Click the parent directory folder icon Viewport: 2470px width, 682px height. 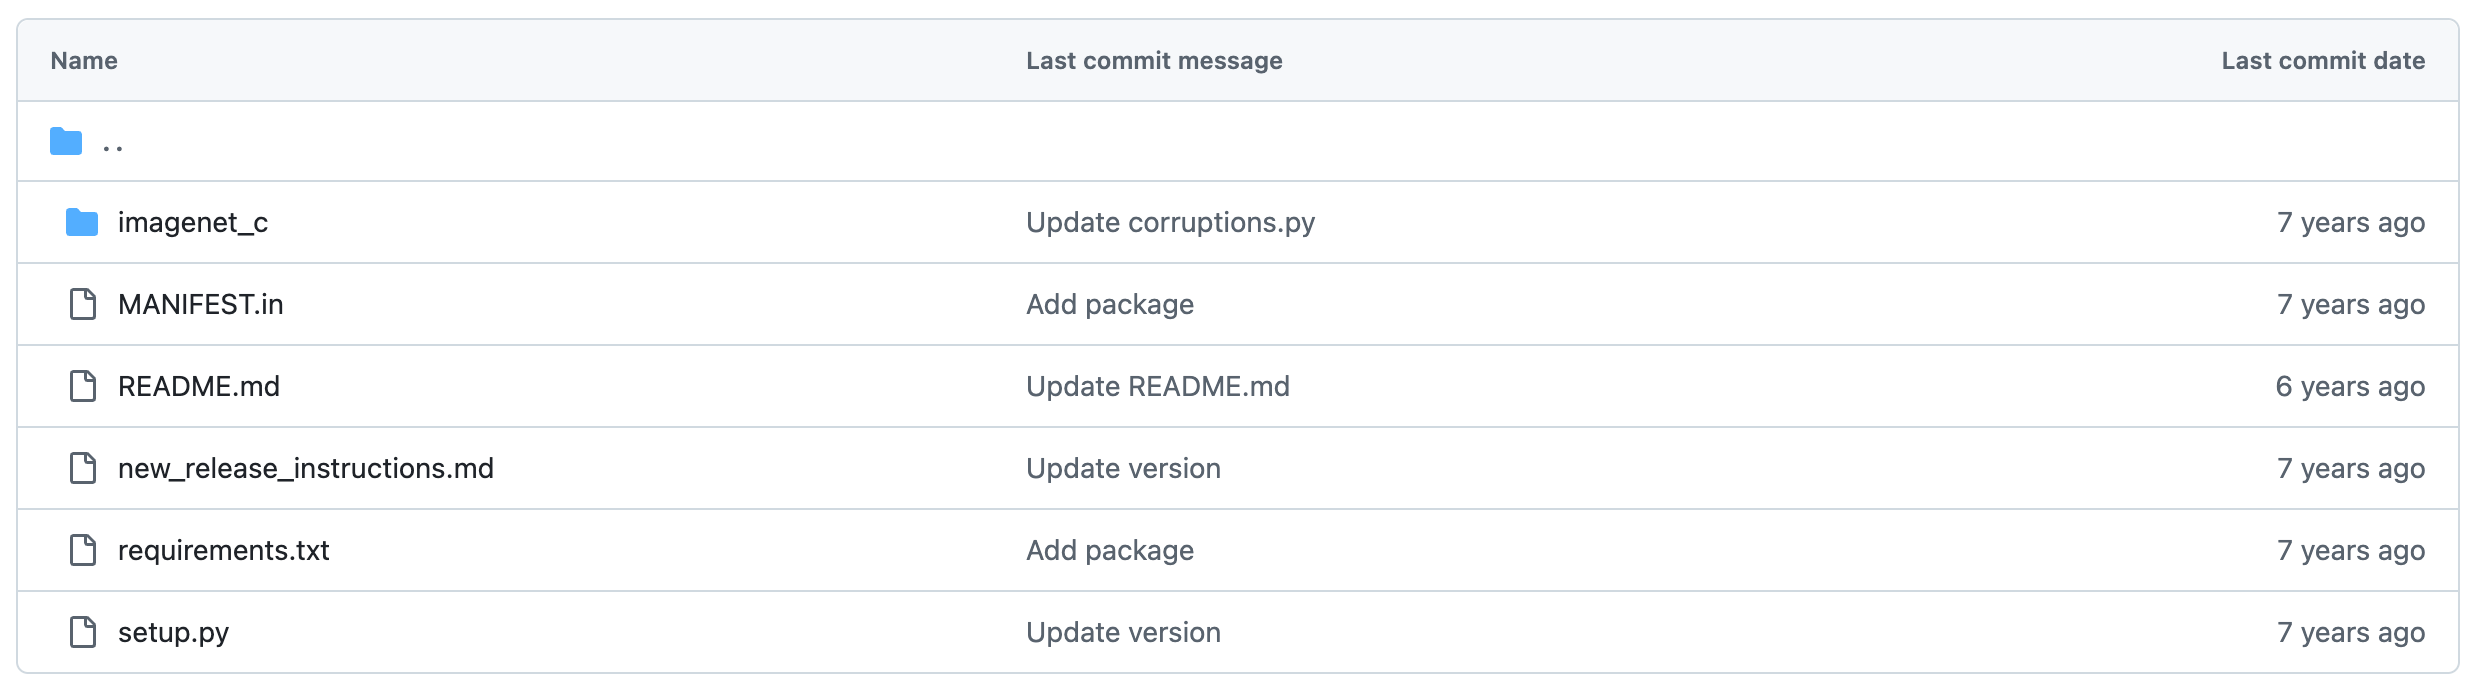coord(66,142)
